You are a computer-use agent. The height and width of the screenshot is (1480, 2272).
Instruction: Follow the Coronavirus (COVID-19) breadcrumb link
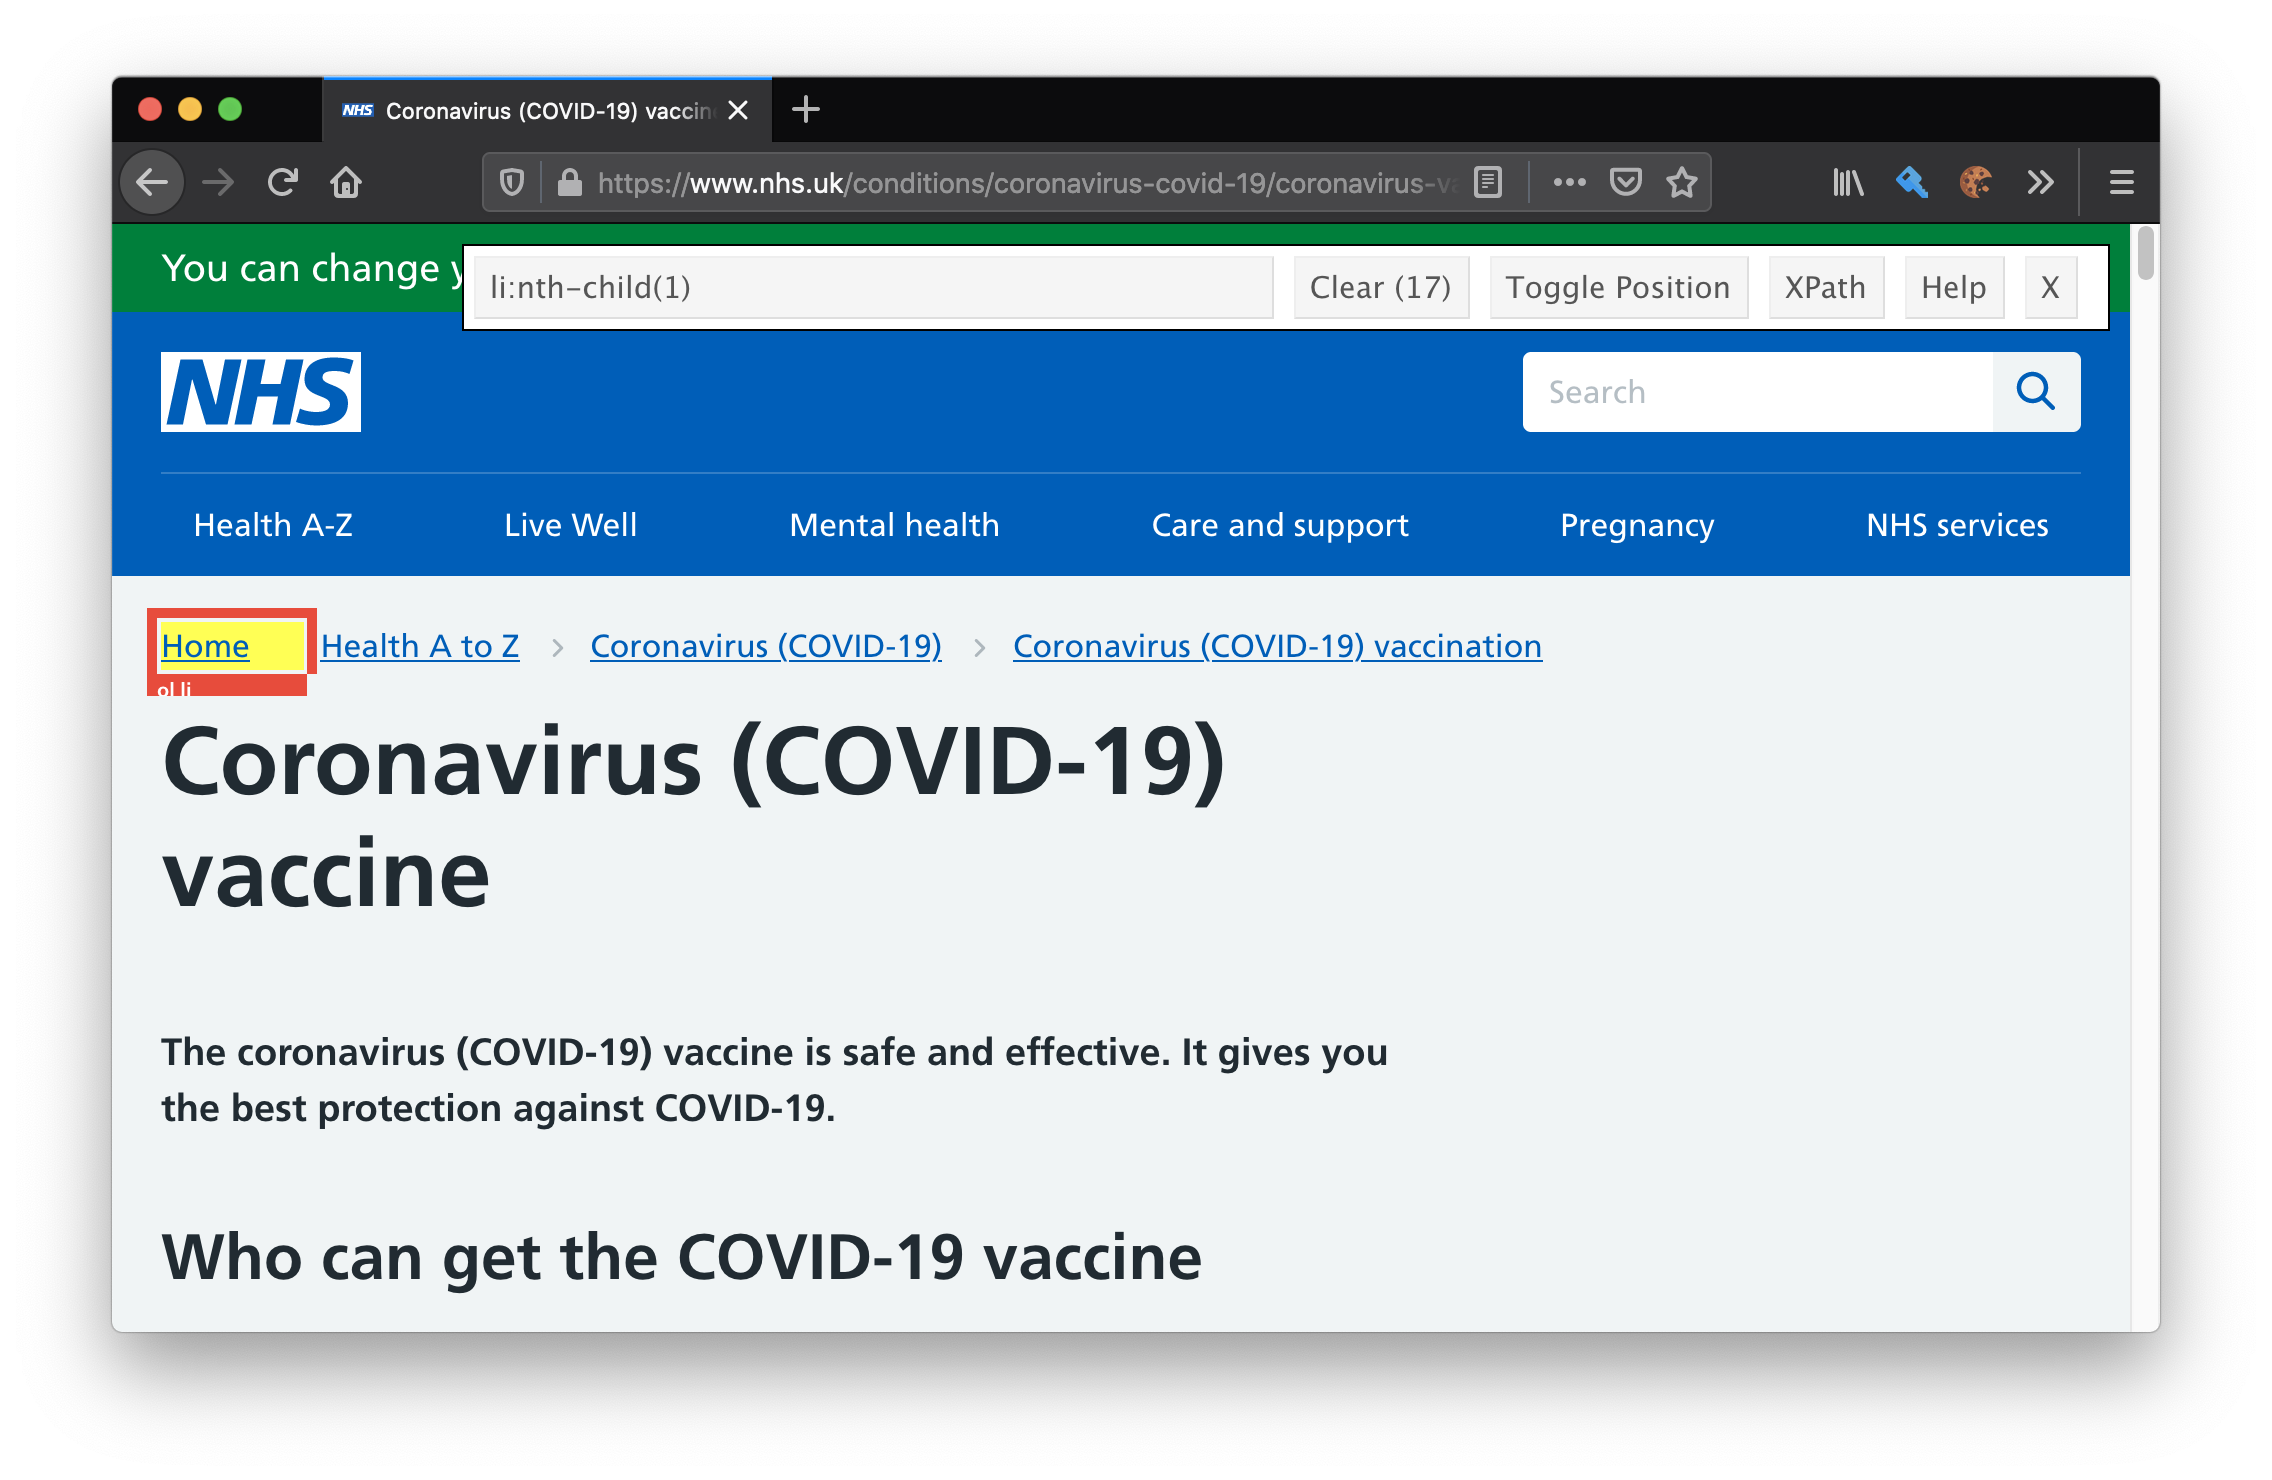point(766,646)
